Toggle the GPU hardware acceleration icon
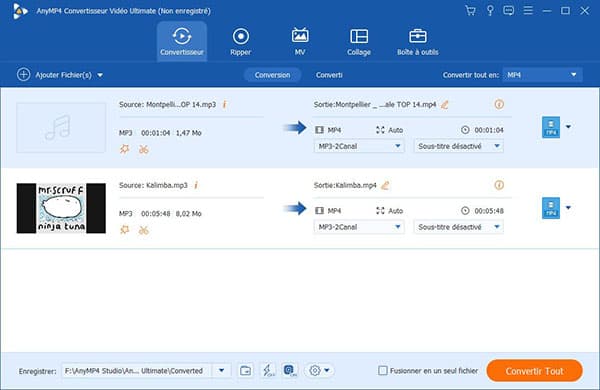The width and height of the screenshot is (600, 390). tap(290, 370)
